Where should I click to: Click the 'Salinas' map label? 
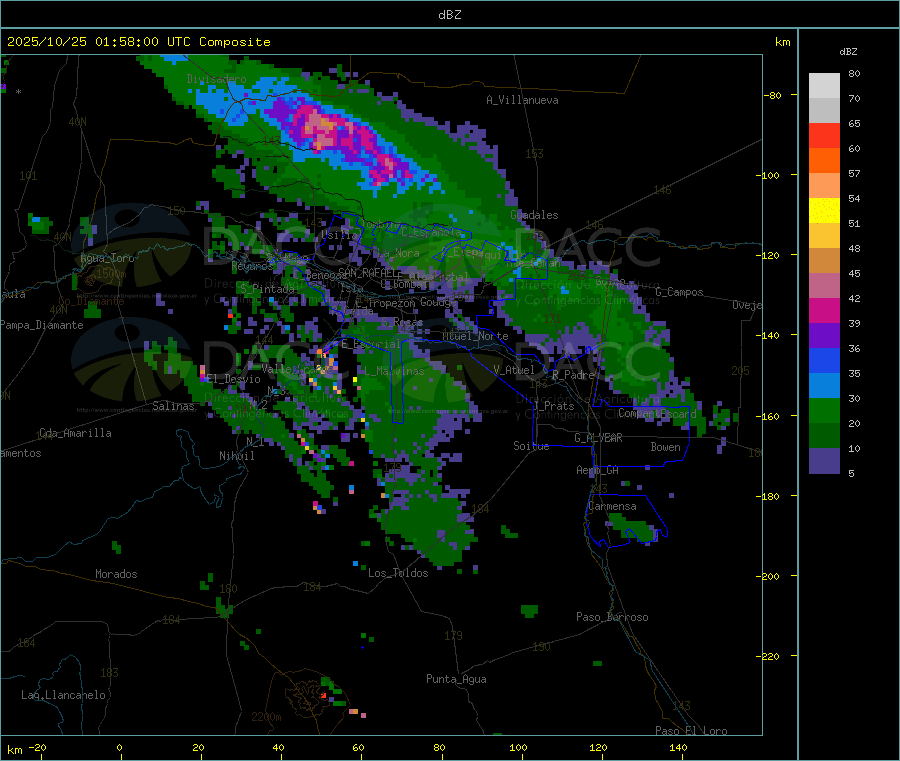point(173,406)
